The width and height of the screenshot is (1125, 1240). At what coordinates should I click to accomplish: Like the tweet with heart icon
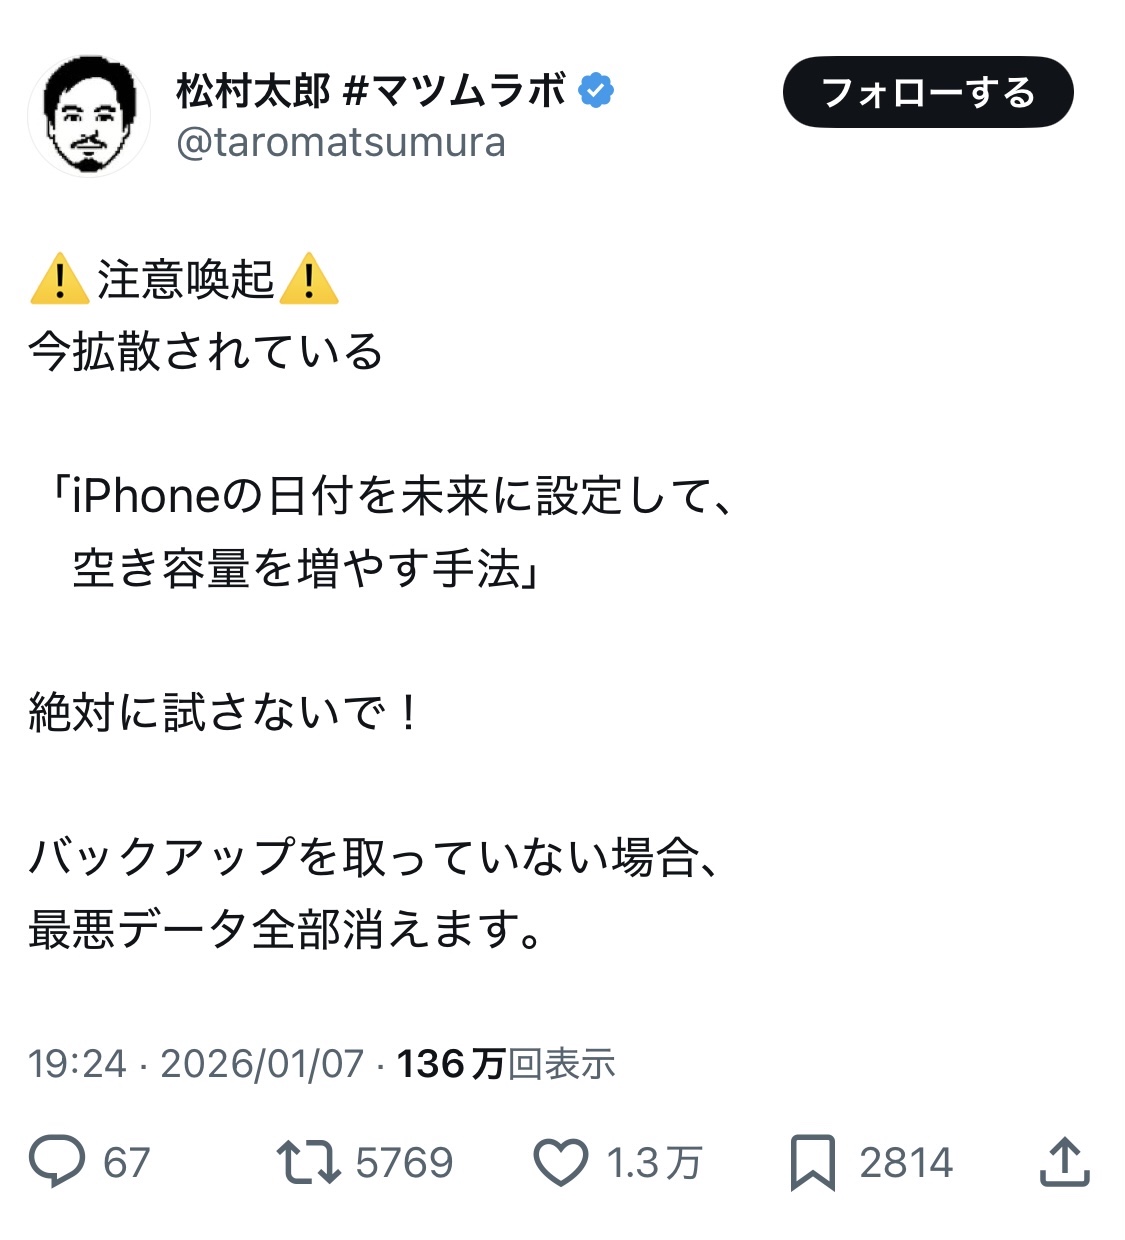coord(560,1163)
